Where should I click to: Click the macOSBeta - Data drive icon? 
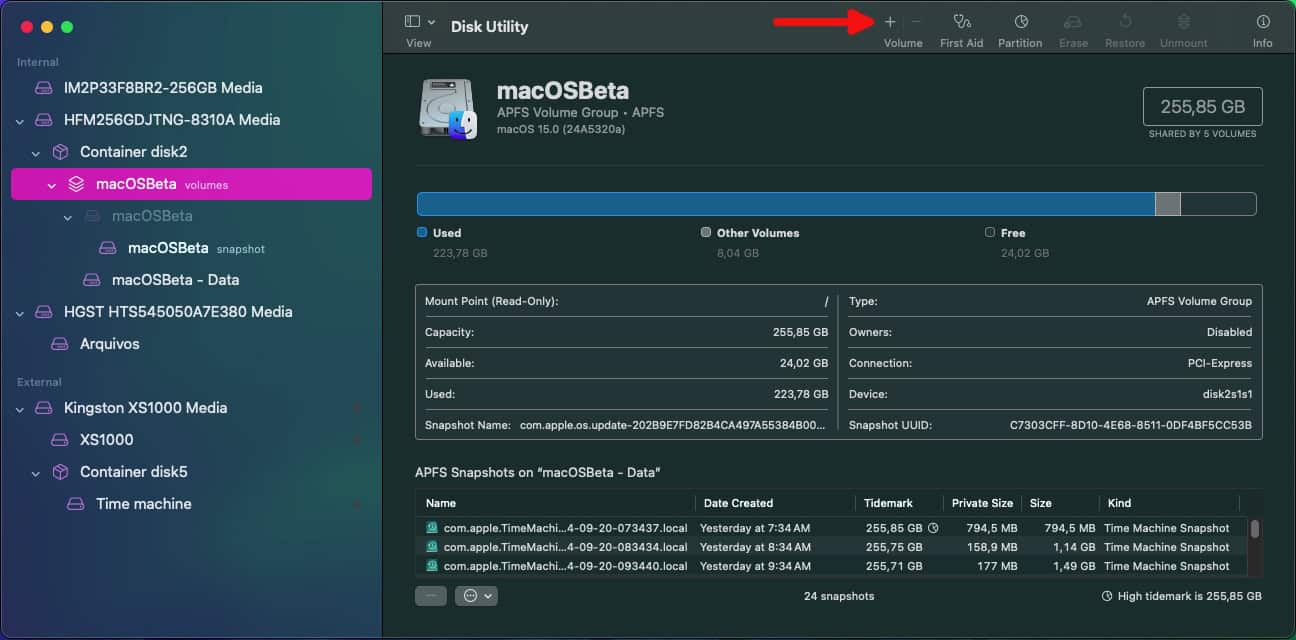point(92,280)
